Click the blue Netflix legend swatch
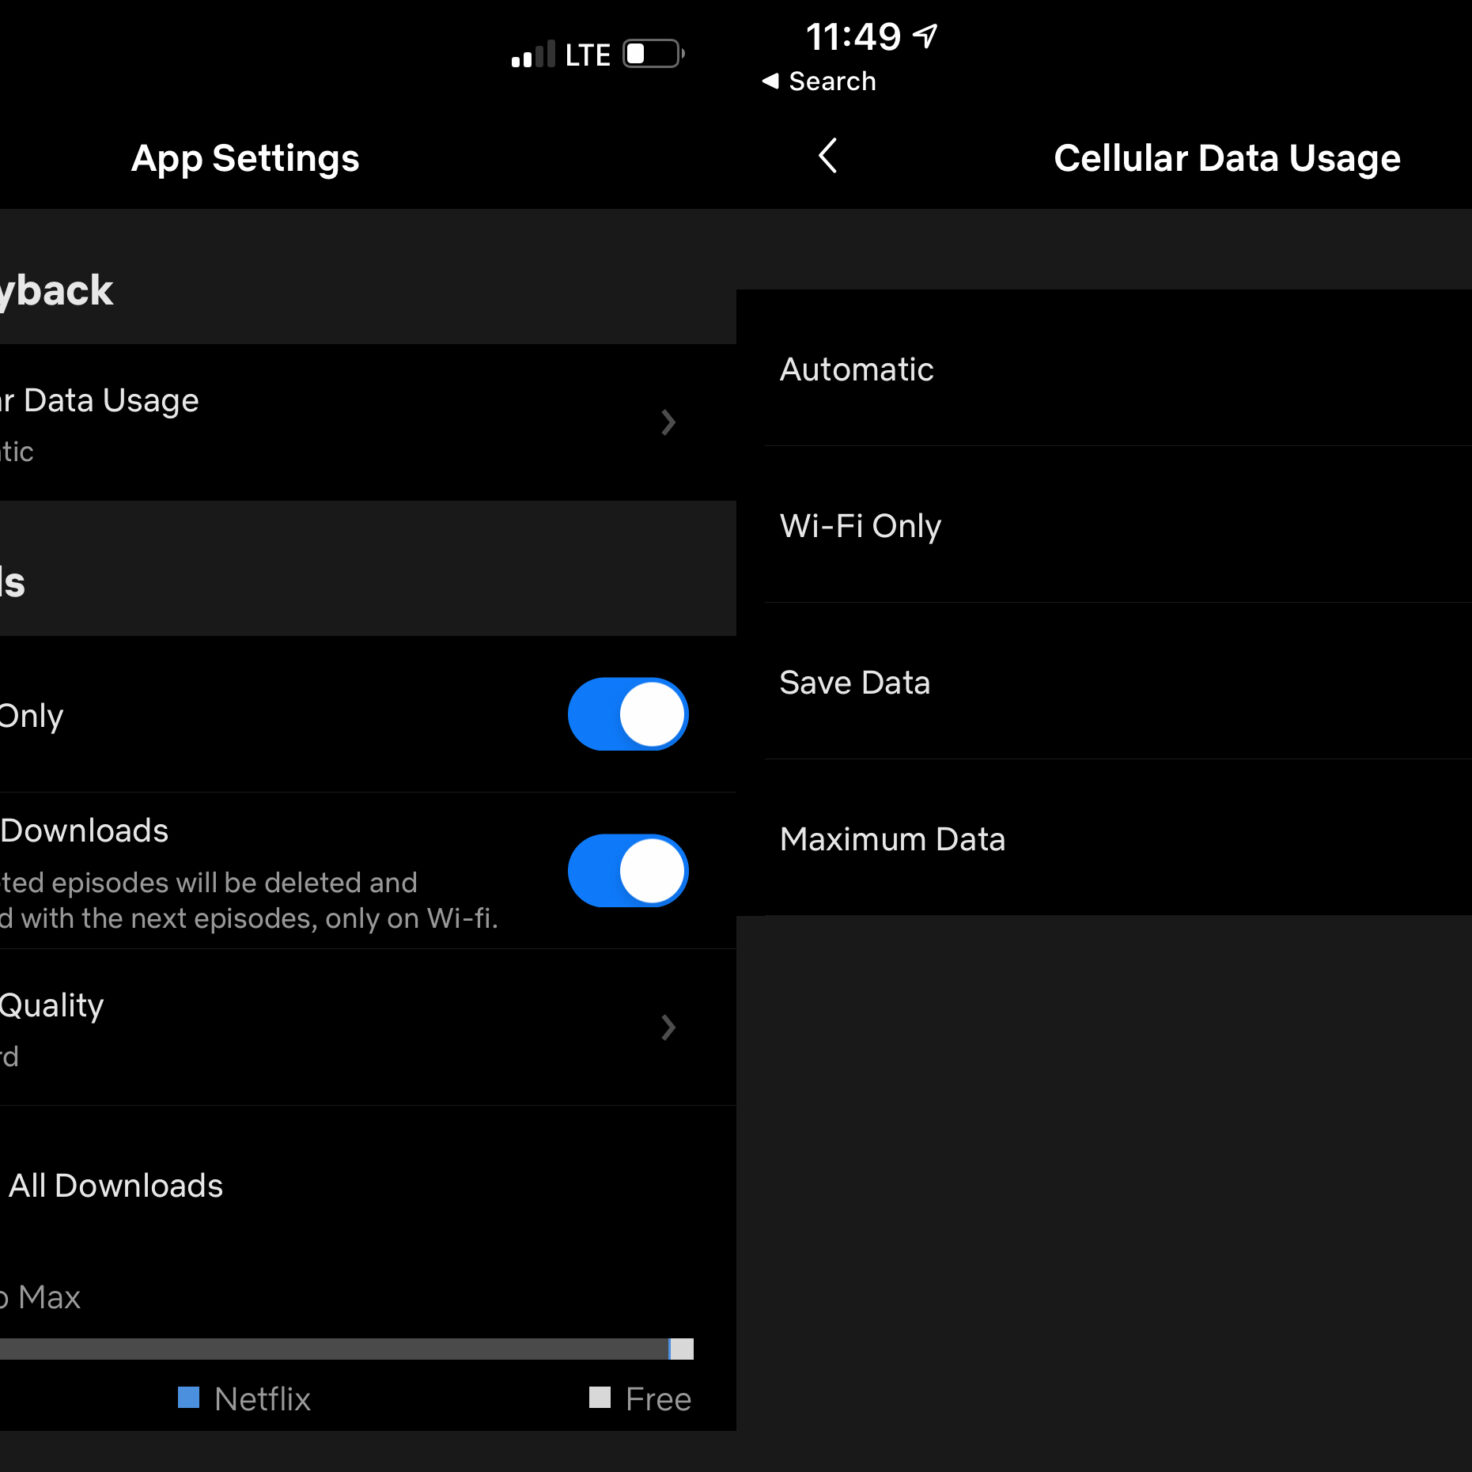Screen dimensions: 1472x1472 (188, 1397)
